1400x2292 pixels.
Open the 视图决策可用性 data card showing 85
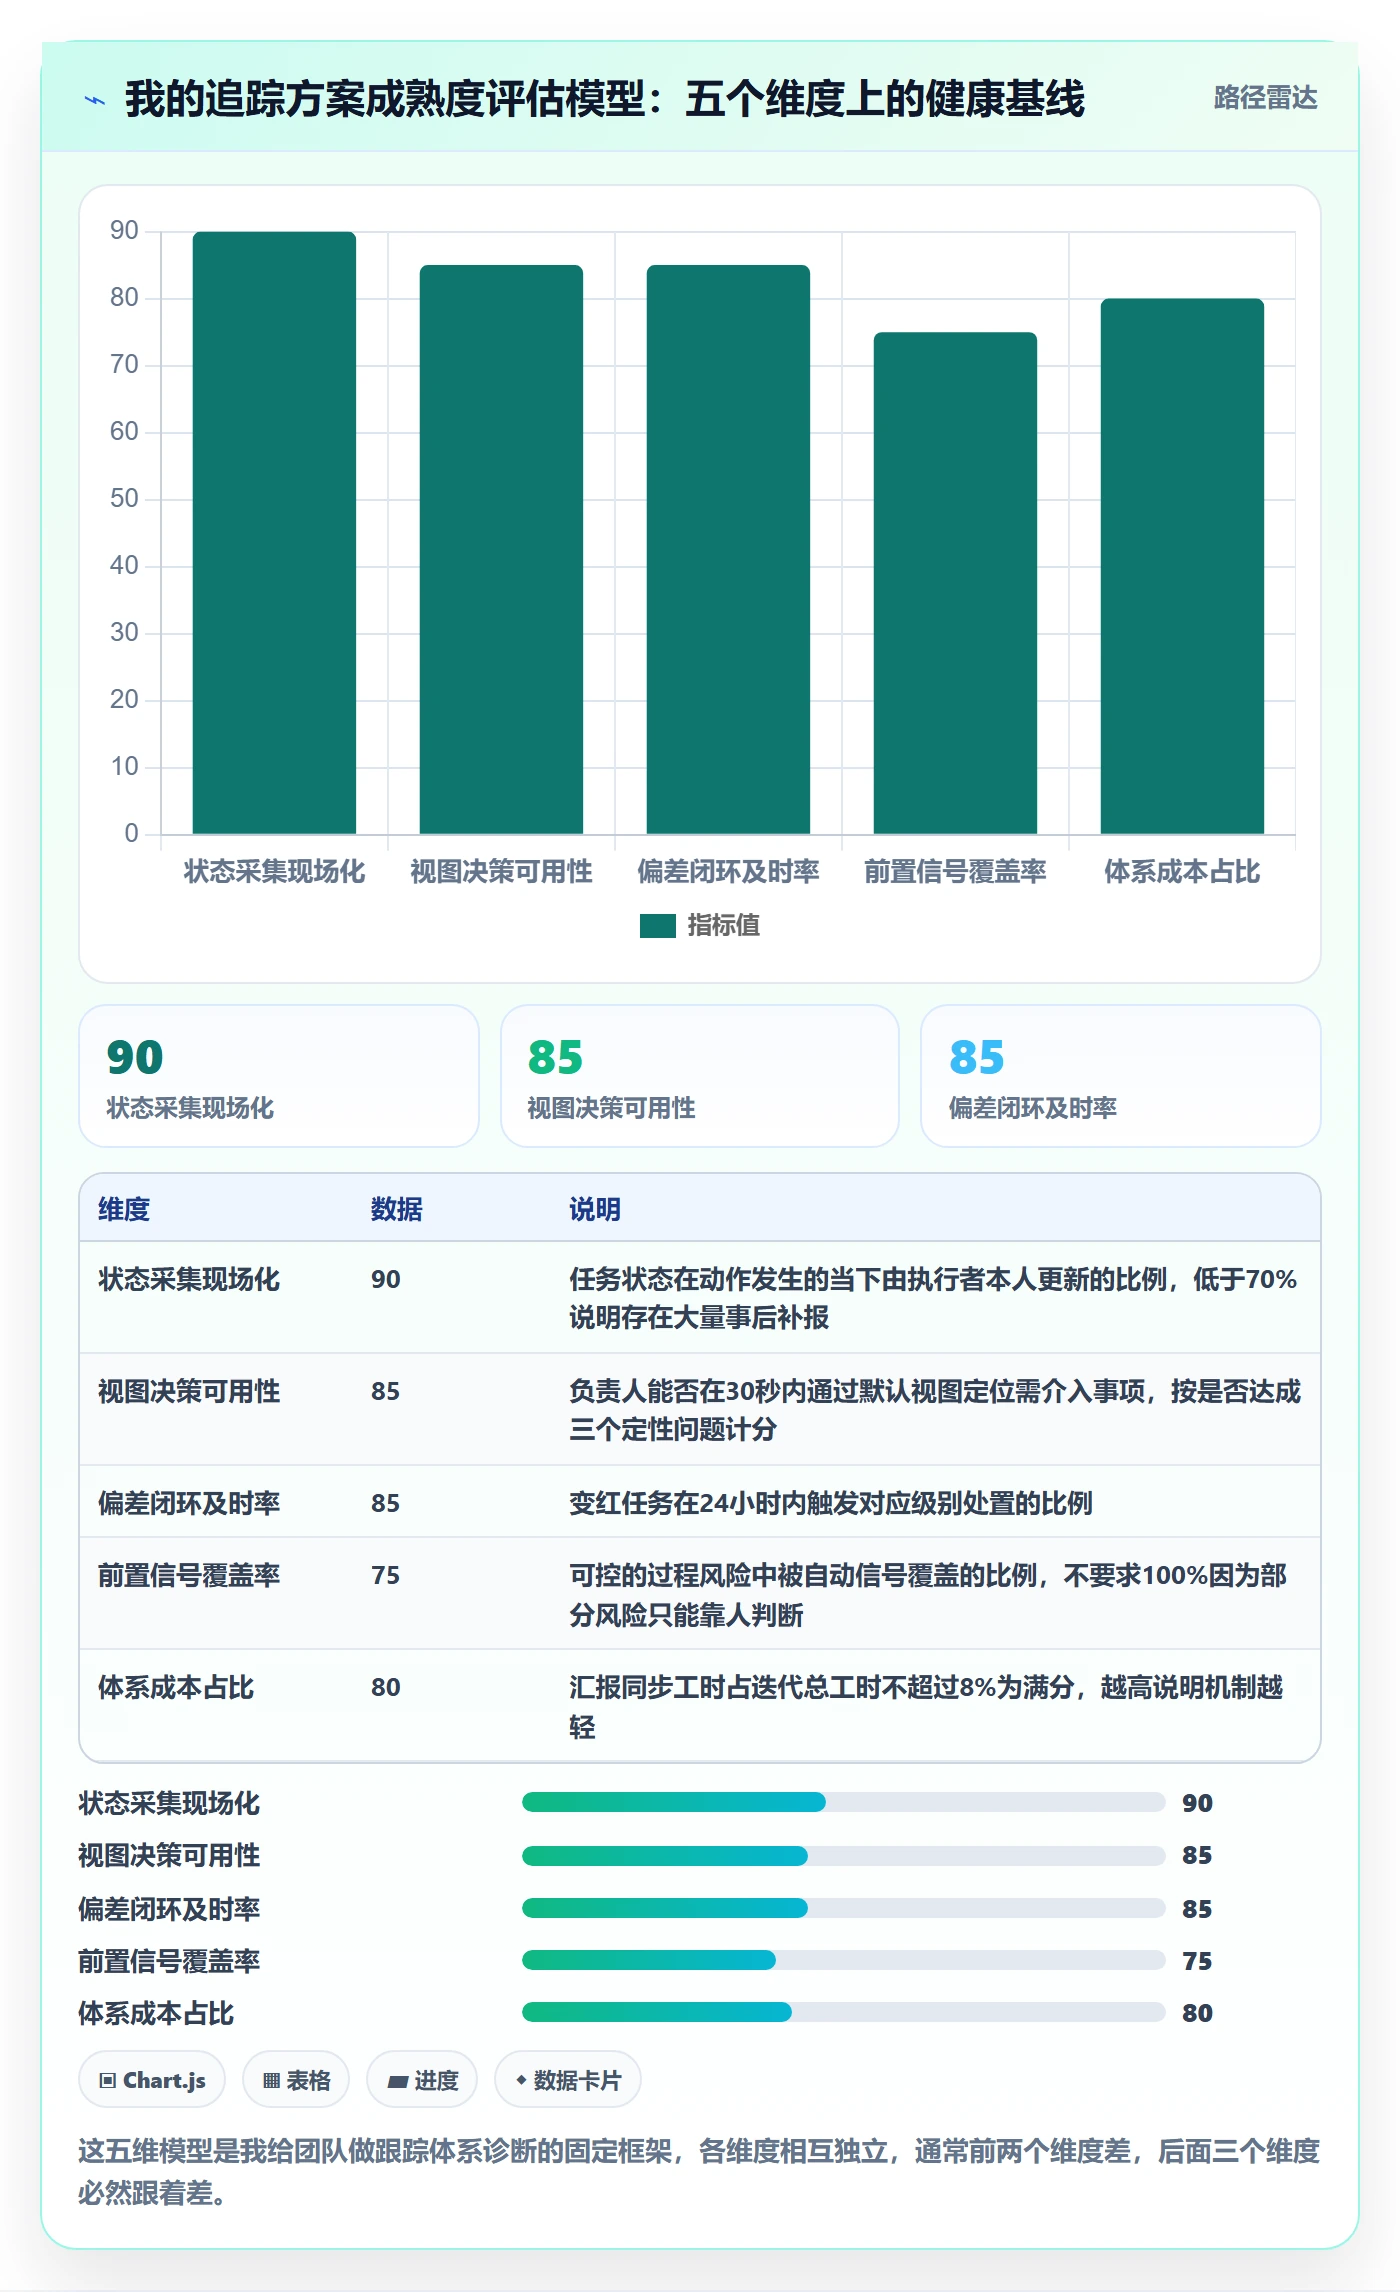(700, 1076)
